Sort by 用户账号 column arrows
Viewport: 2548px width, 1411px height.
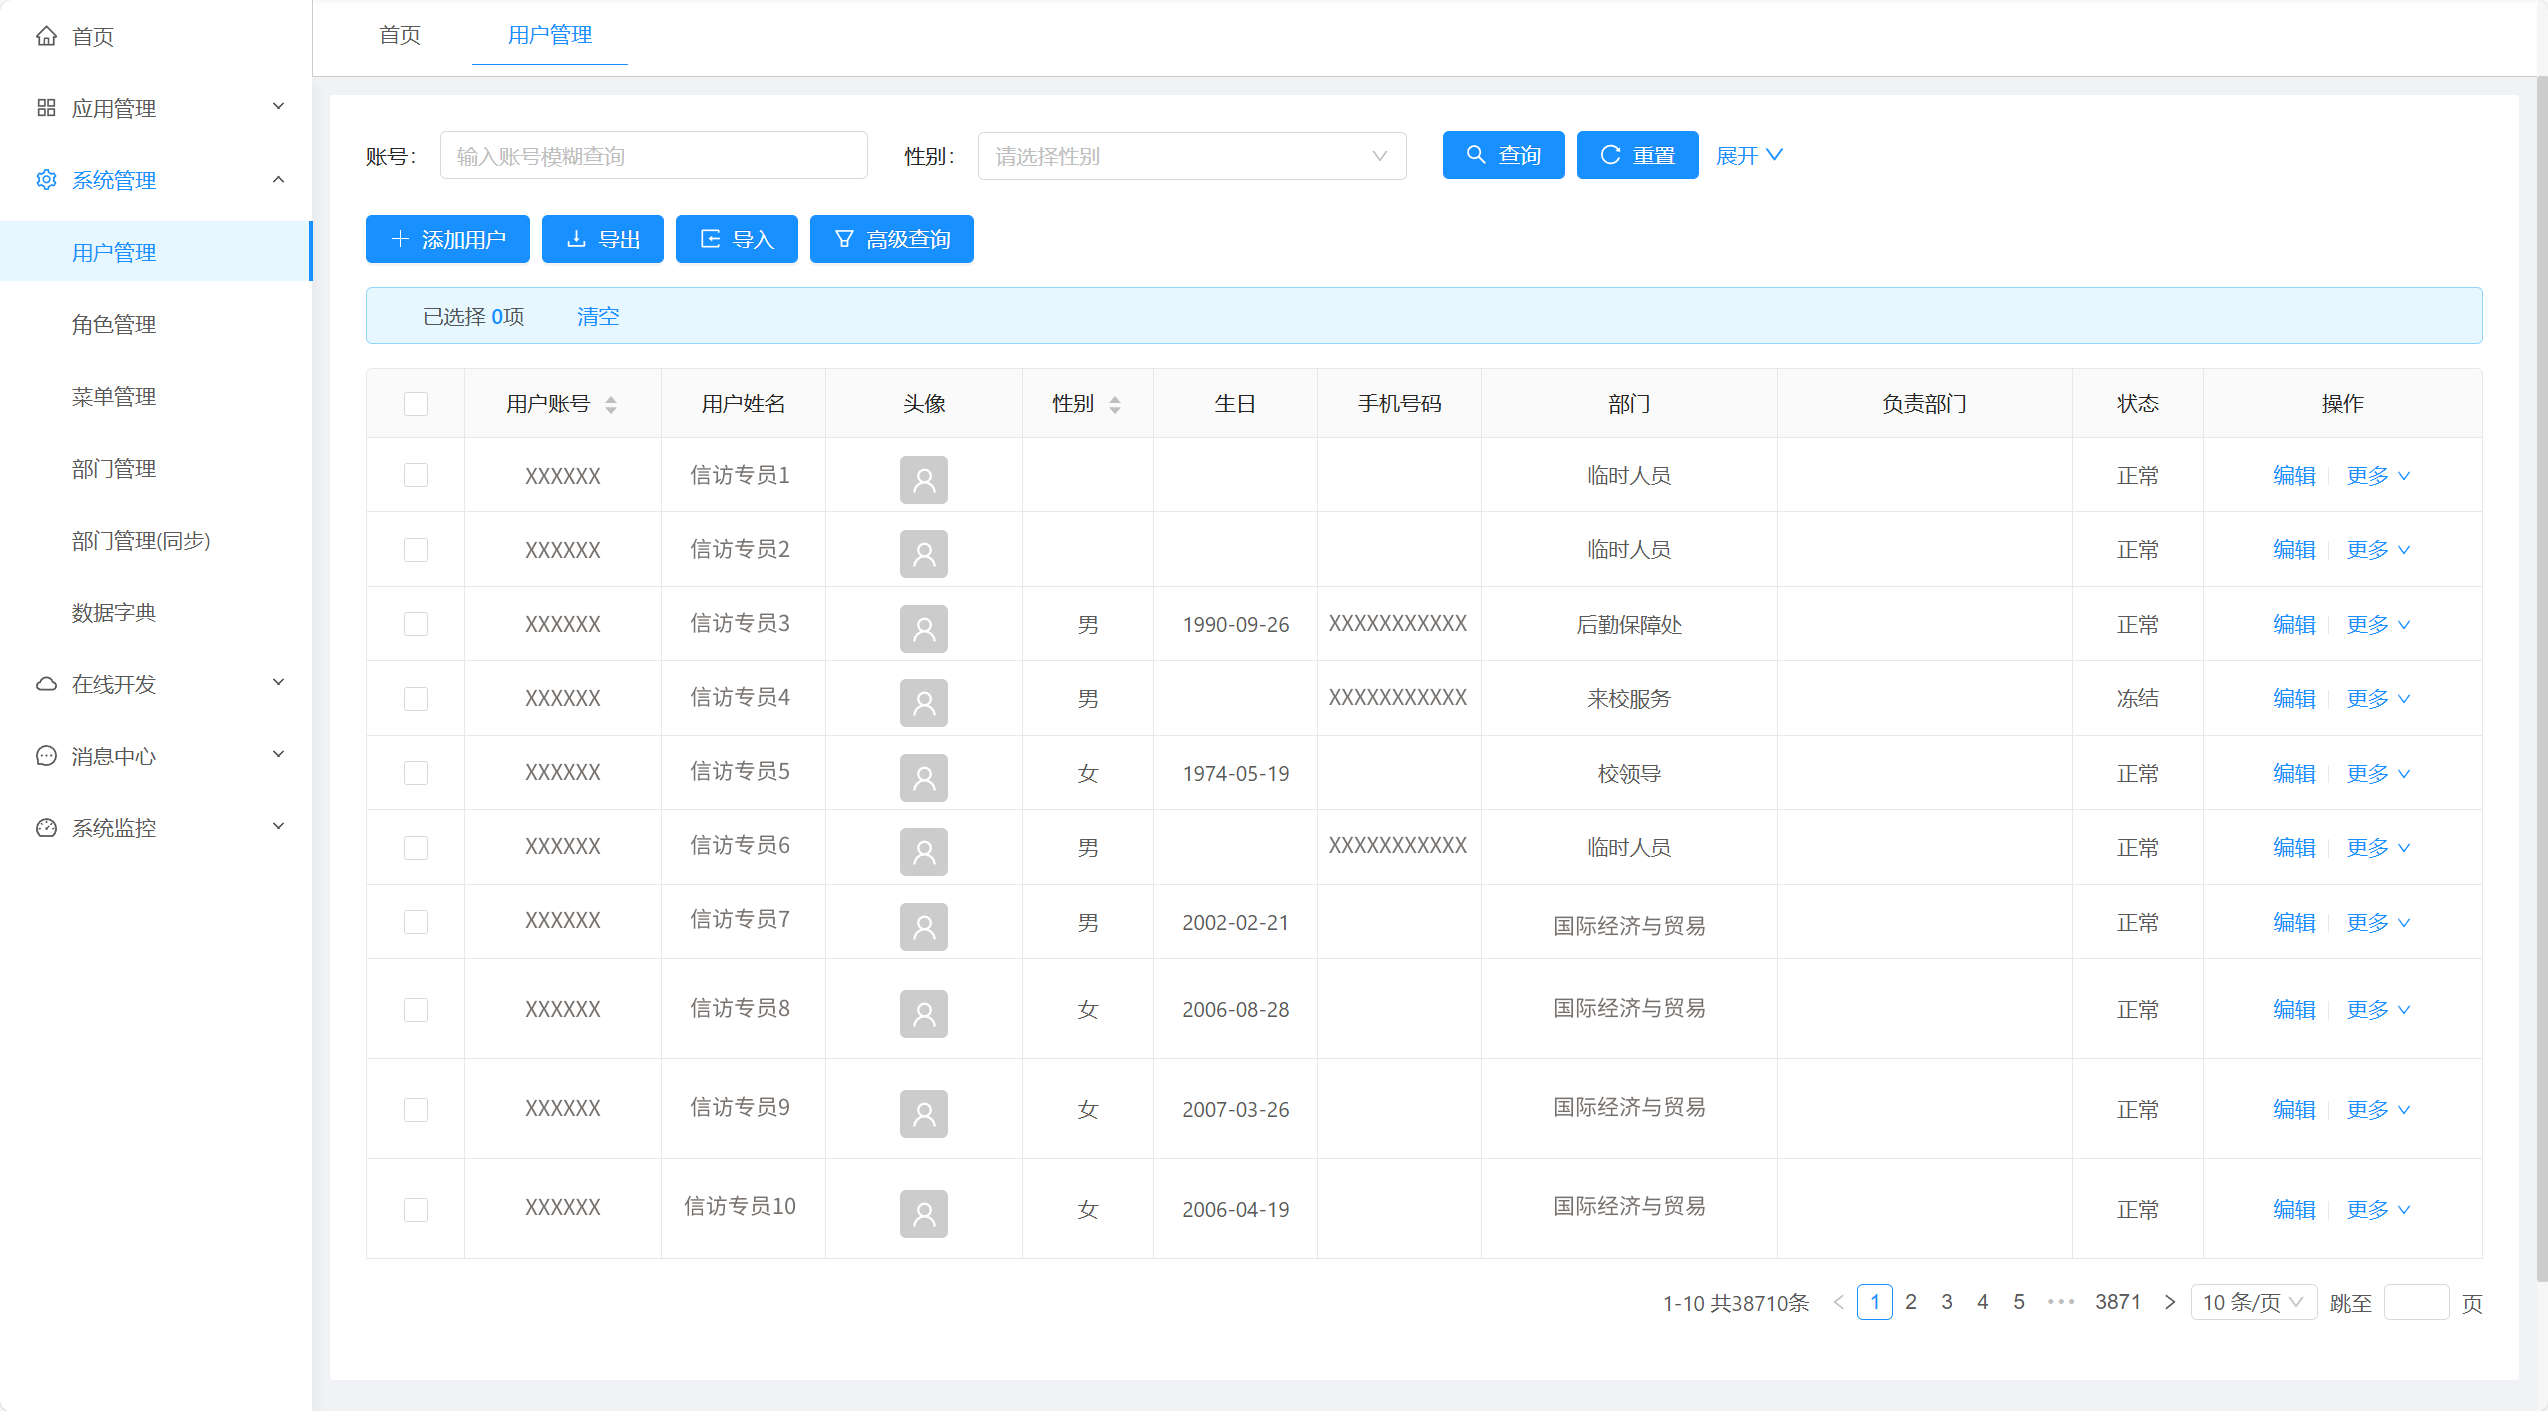pos(611,404)
